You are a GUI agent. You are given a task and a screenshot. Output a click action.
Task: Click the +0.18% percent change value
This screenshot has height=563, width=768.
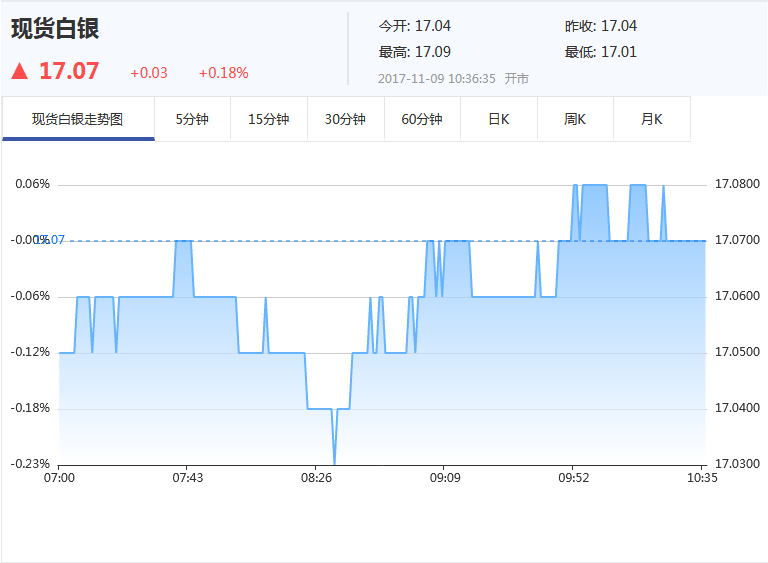(x=223, y=73)
